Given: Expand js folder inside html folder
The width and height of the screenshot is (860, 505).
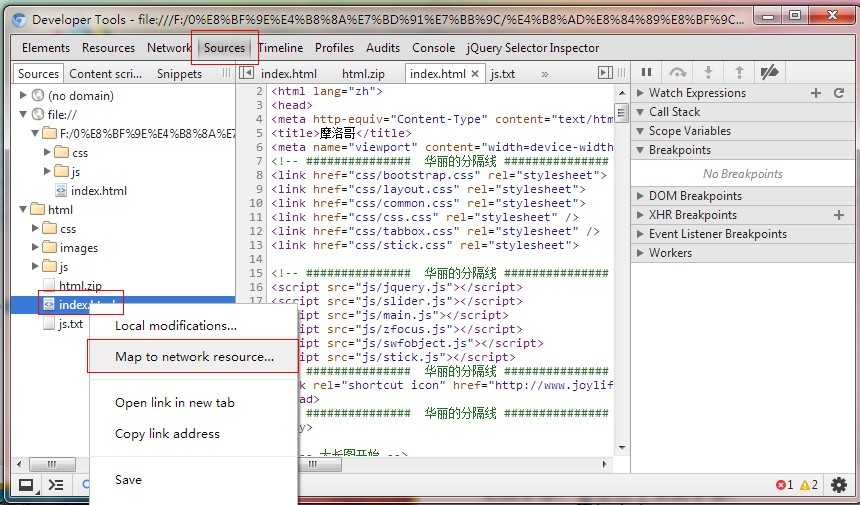Looking at the screenshot, I should tap(35, 266).
